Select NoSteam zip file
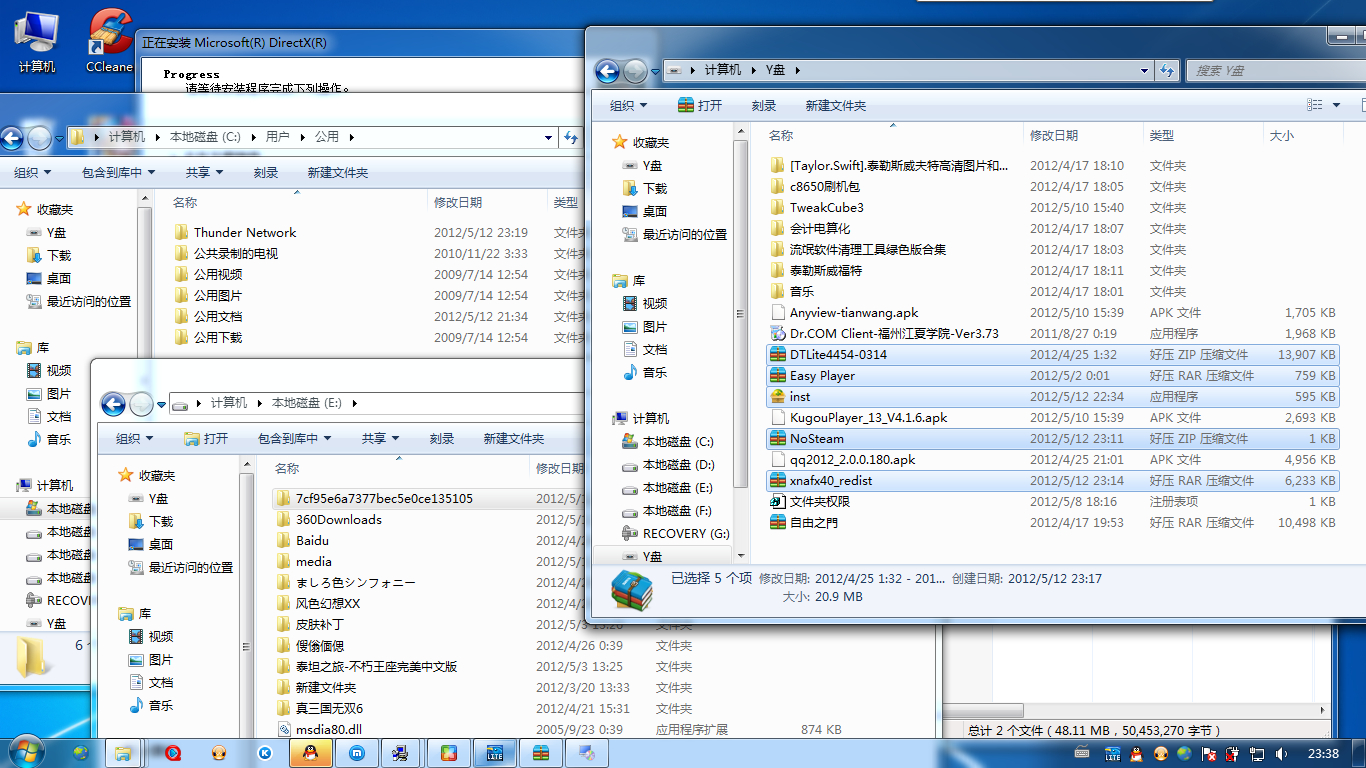The width and height of the screenshot is (1366, 768). (x=1052, y=438)
